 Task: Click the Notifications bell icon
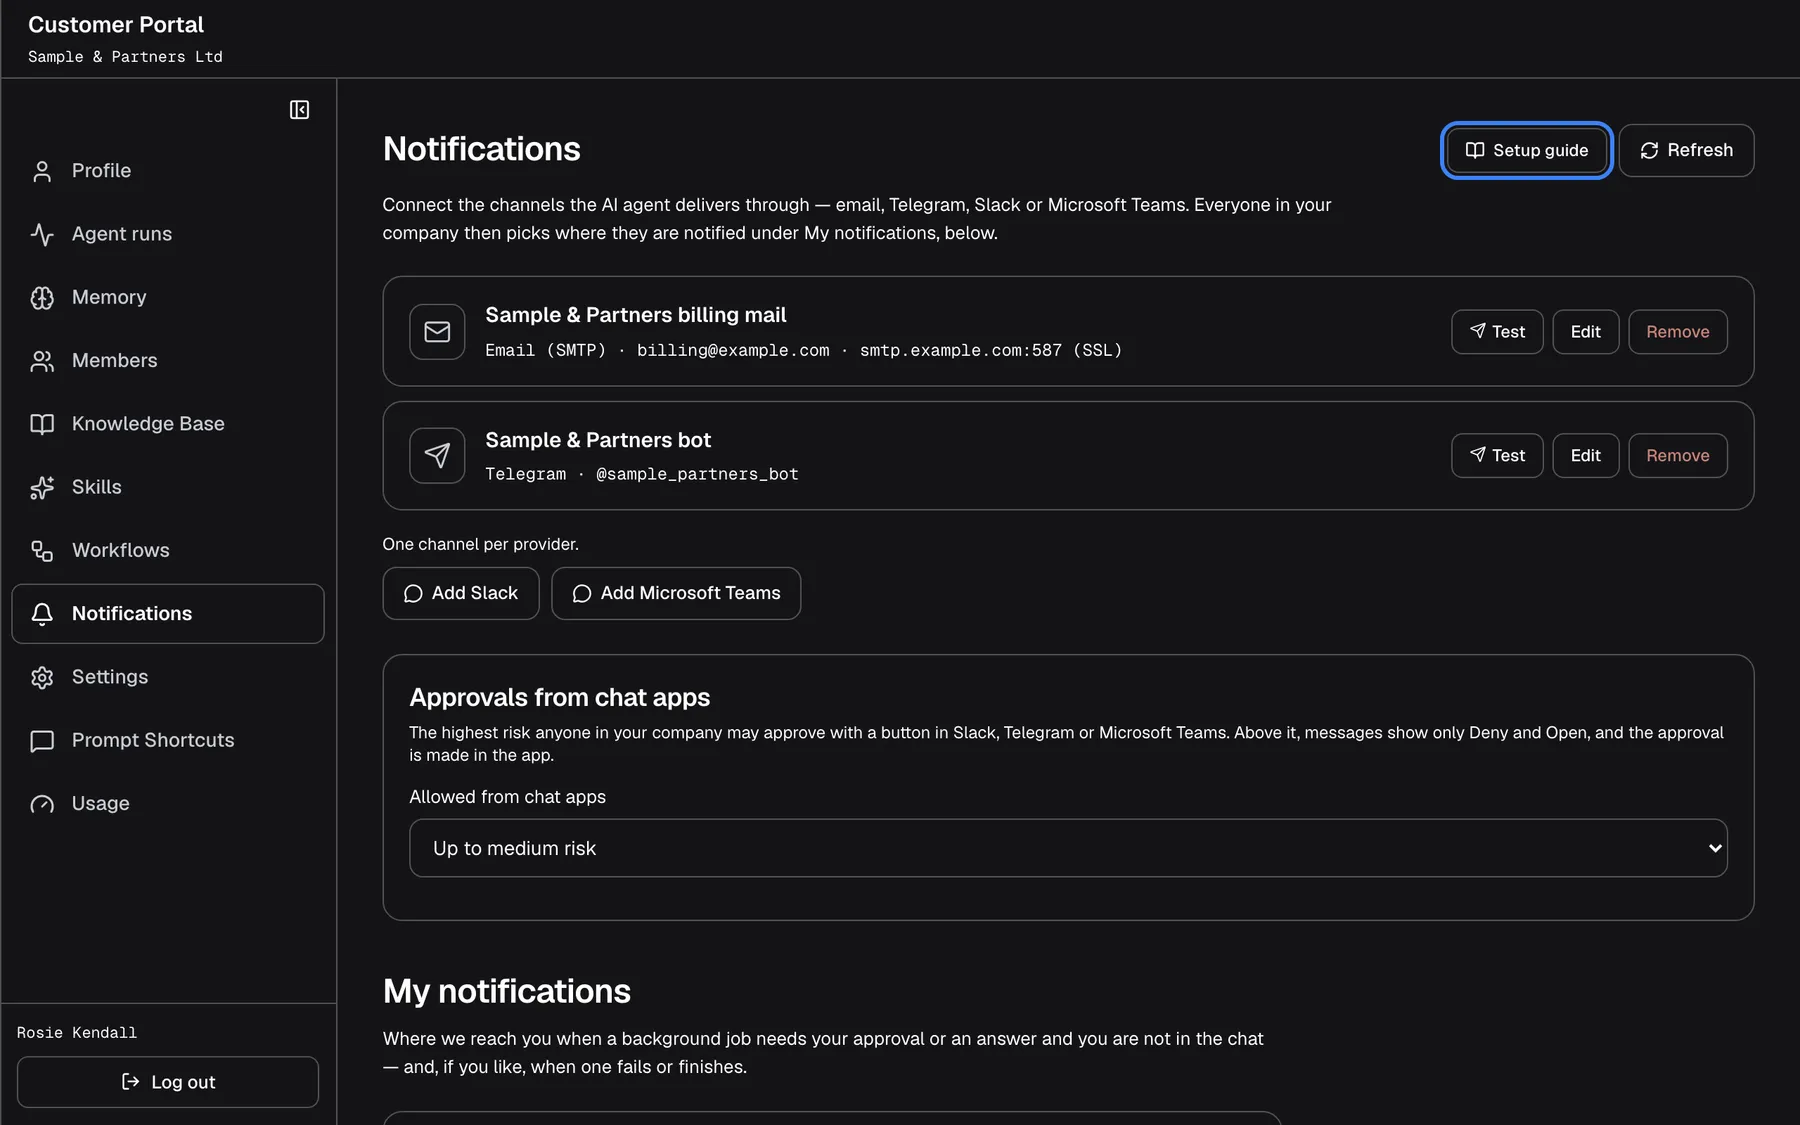(x=42, y=614)
